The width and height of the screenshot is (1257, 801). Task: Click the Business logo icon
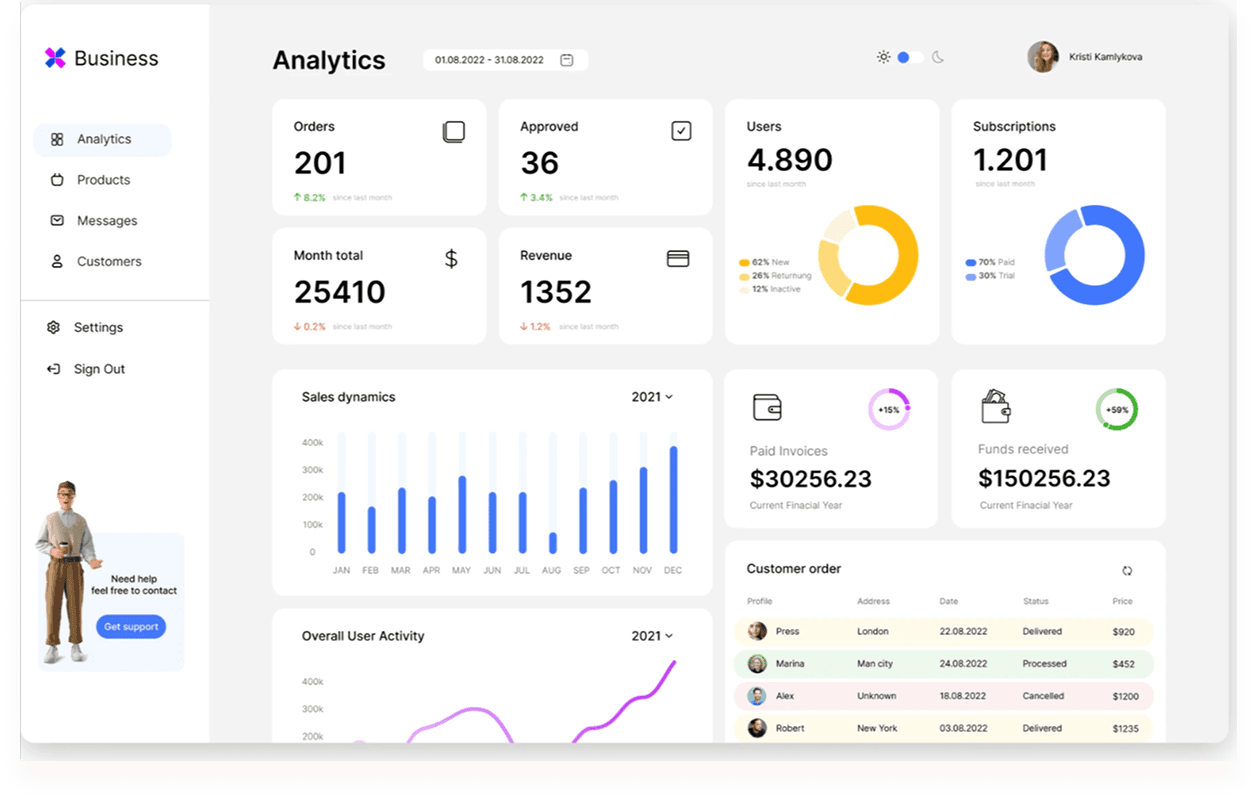53,58
